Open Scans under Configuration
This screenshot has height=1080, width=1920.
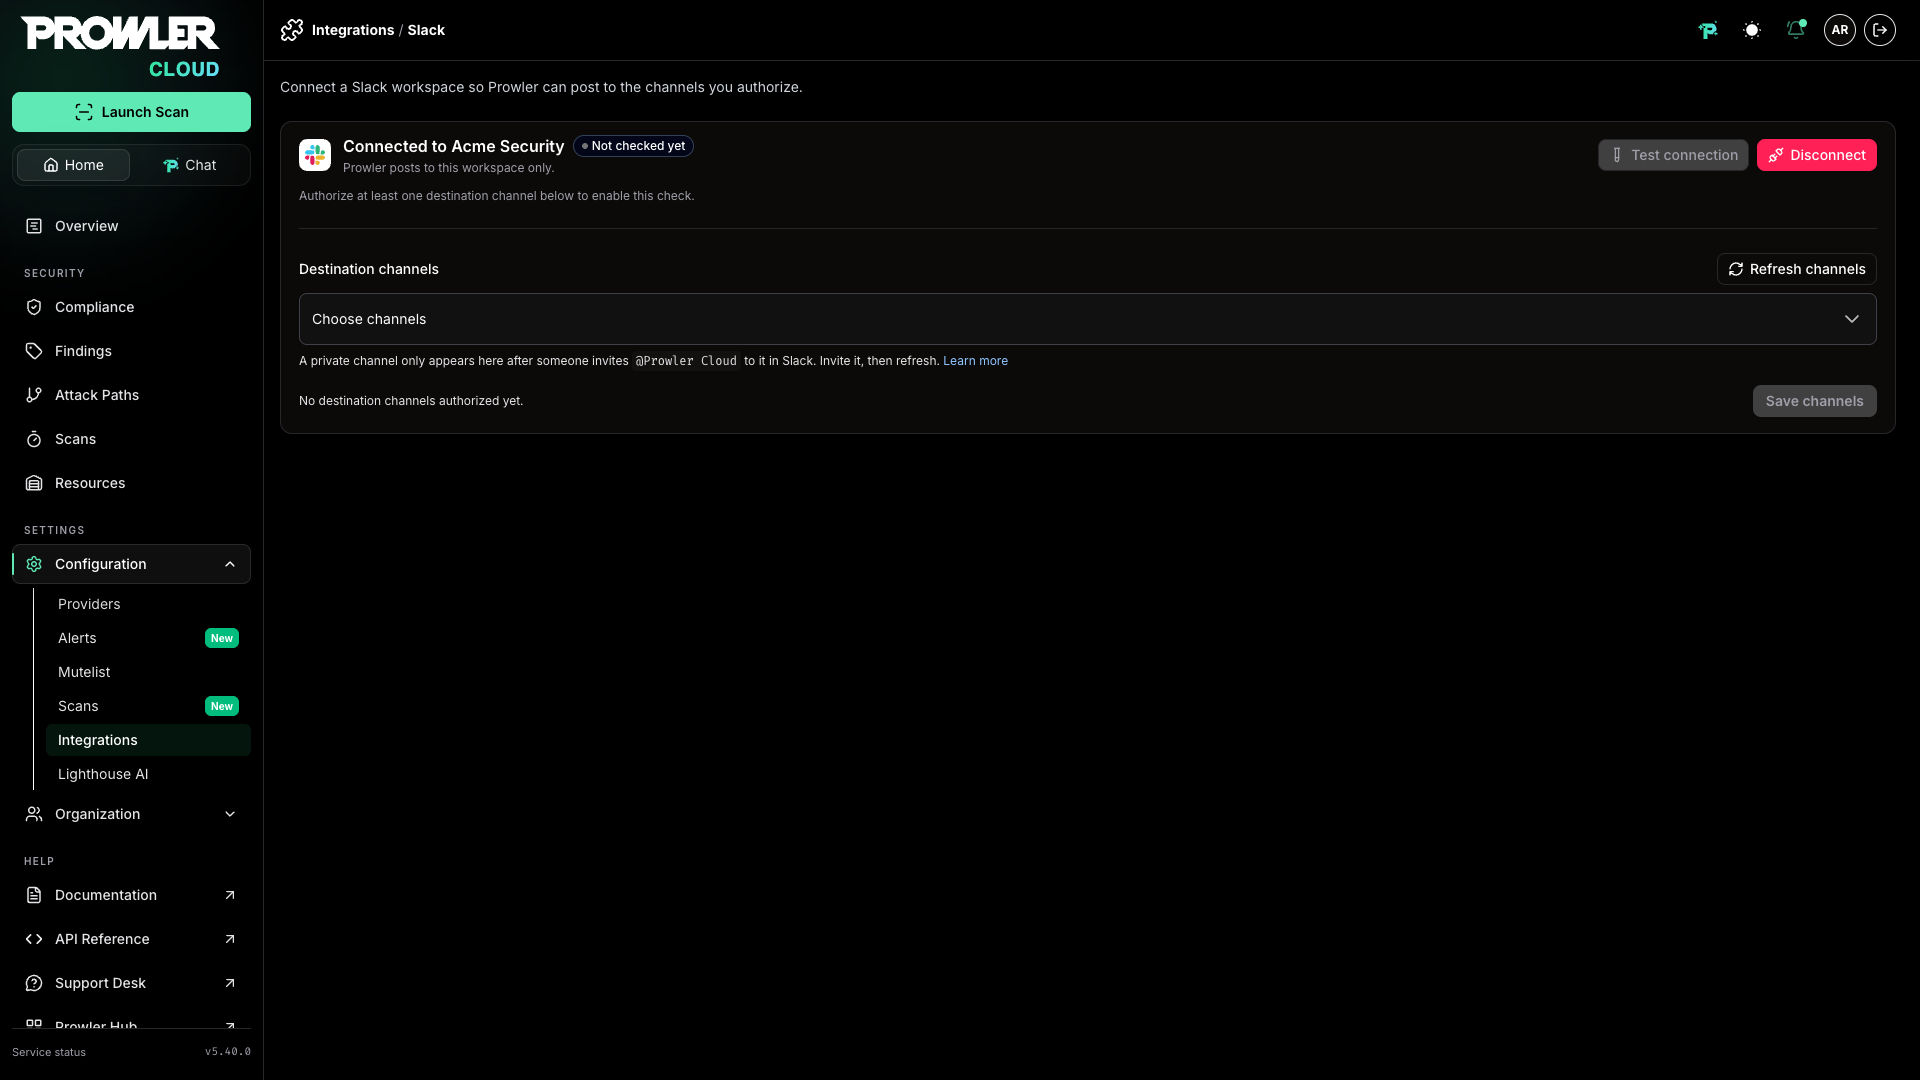(148, 706)
